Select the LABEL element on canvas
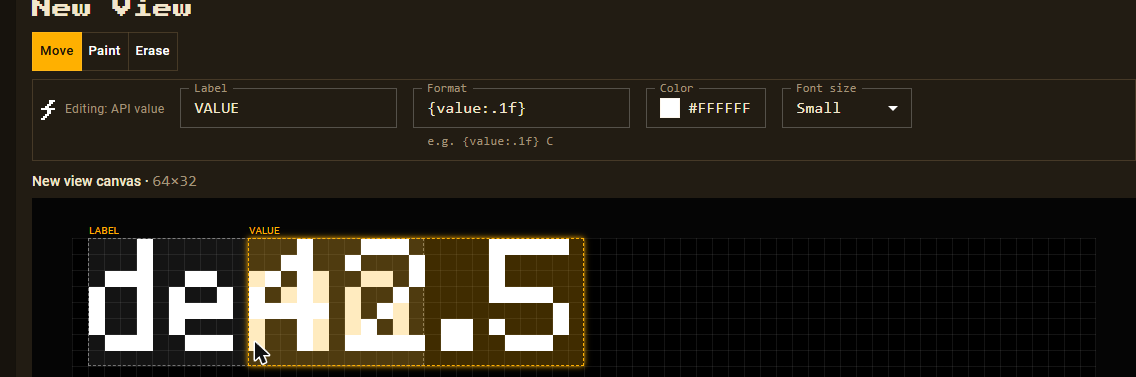This screenshot has width=1136, height=377. point(168,302)
